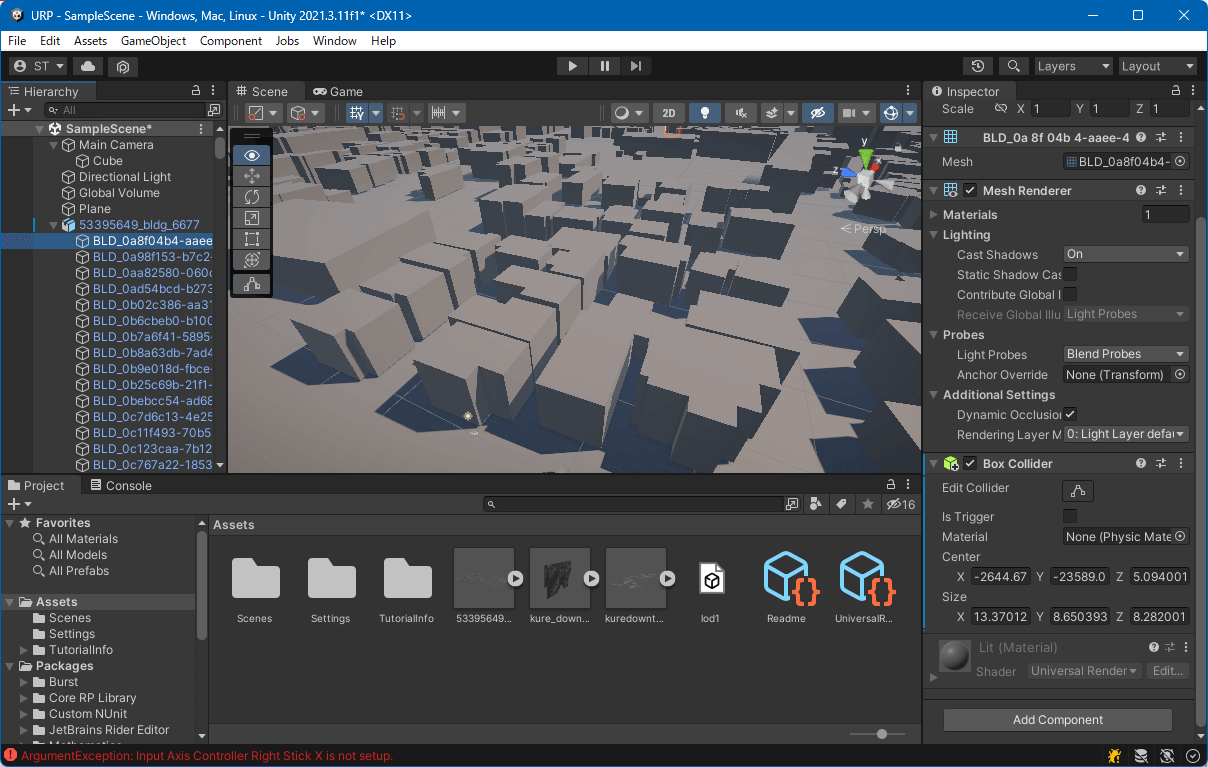Open the cloud services button
Image resolution: width=1208 pixels, height=767 pixels.
click(x=87, y=66)
